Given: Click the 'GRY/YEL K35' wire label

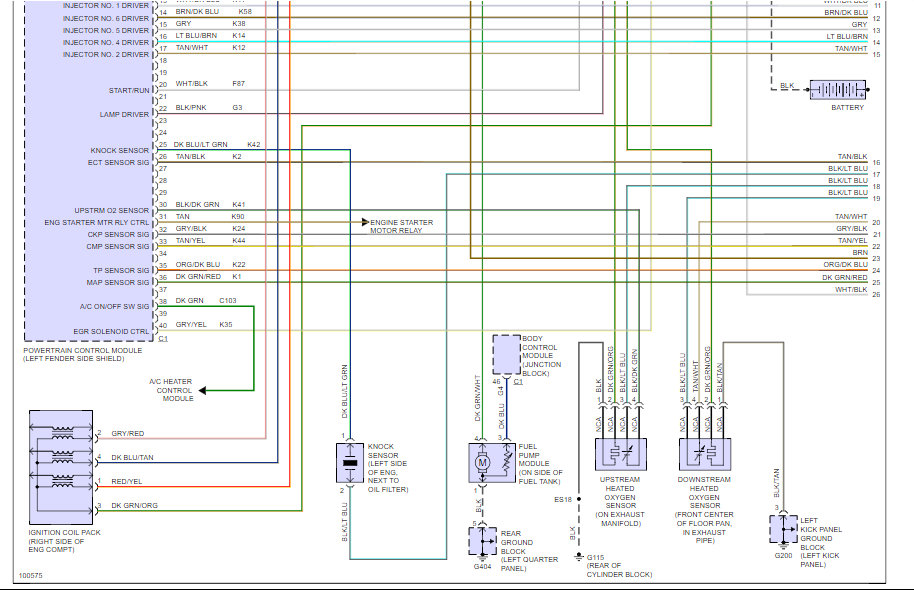Looking at the screenshot, I should [x=204, y=325].
